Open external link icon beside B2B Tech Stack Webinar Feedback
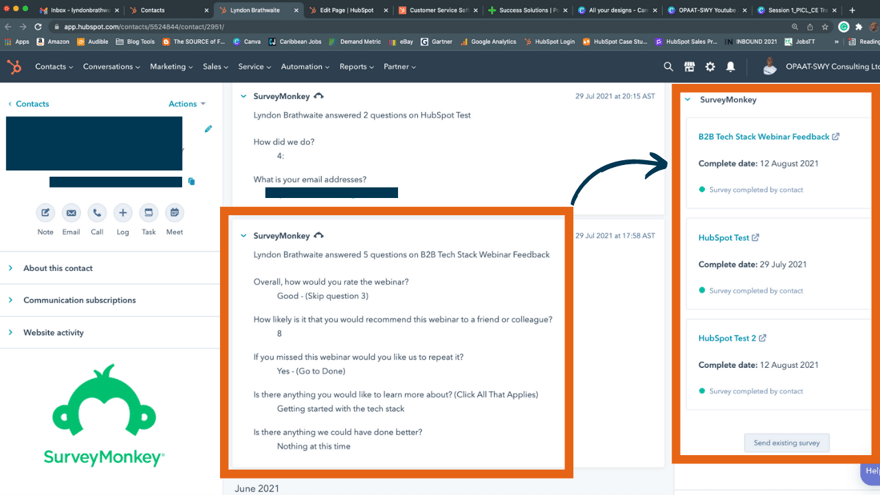The width and height of the screenshot is (880, 495). (836, 136)
